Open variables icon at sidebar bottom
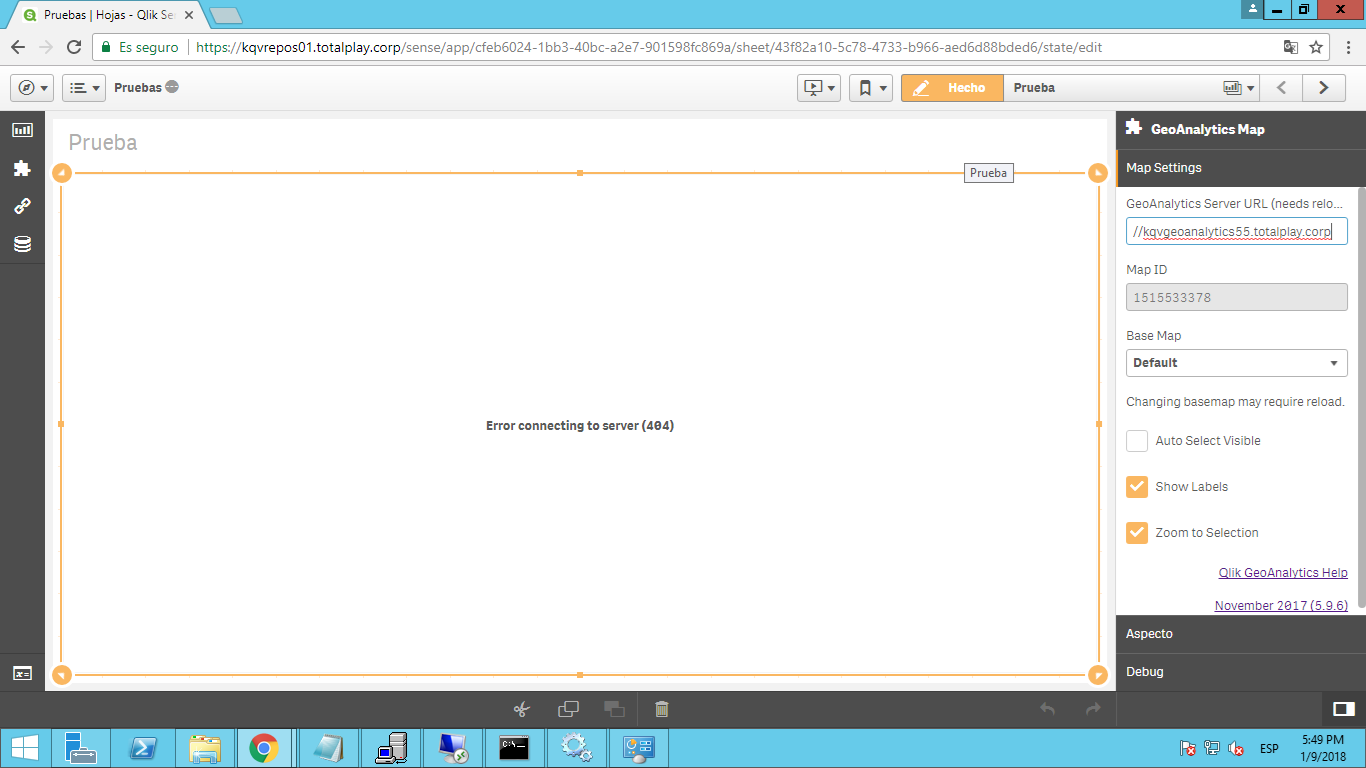 pyautogui.click(x=22, y=674)
